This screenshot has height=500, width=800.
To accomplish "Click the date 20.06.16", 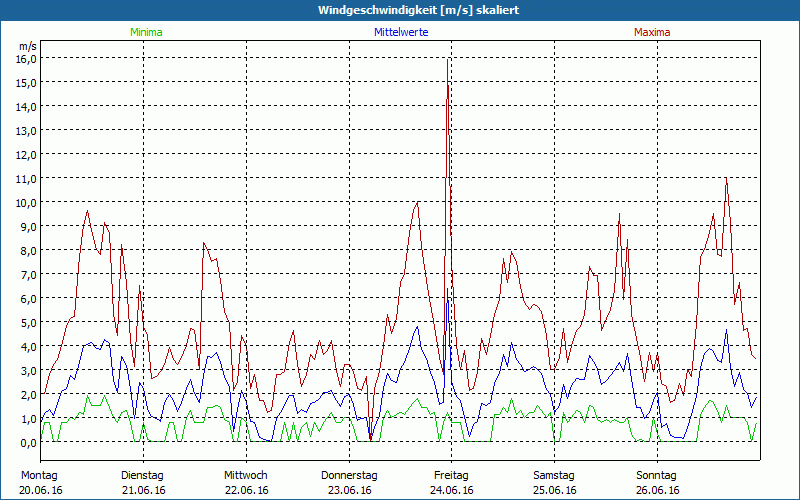I will (x=41, y=490).
